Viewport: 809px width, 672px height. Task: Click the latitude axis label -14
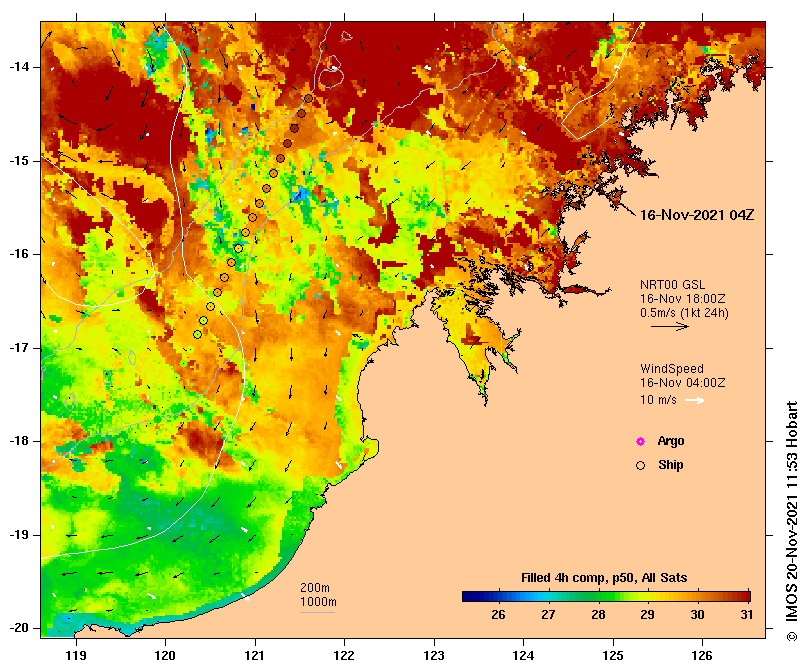pyautogui.click(x=19, y=67)
